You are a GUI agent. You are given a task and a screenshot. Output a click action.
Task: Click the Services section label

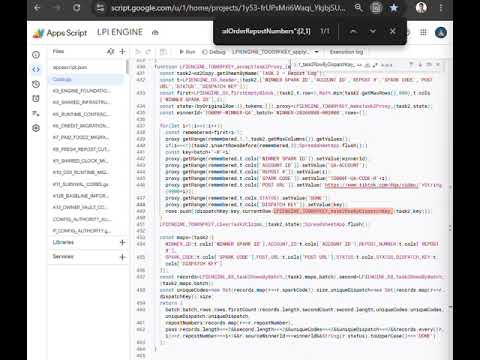pyautogui.click(x=63, y=256)
